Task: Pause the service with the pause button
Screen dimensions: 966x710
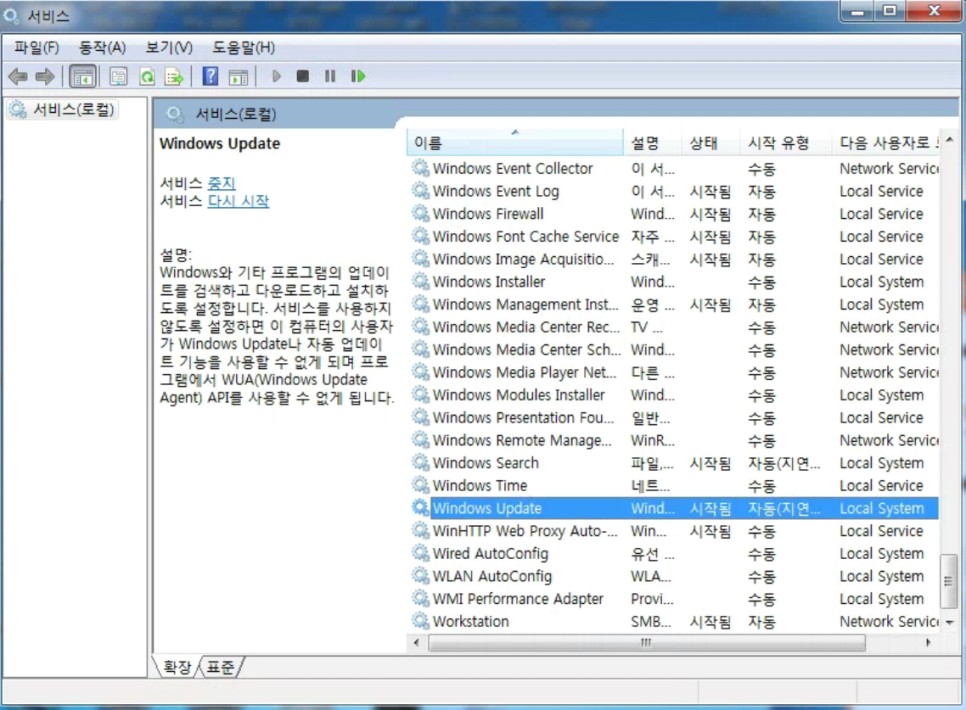Action: click(330, 76)
